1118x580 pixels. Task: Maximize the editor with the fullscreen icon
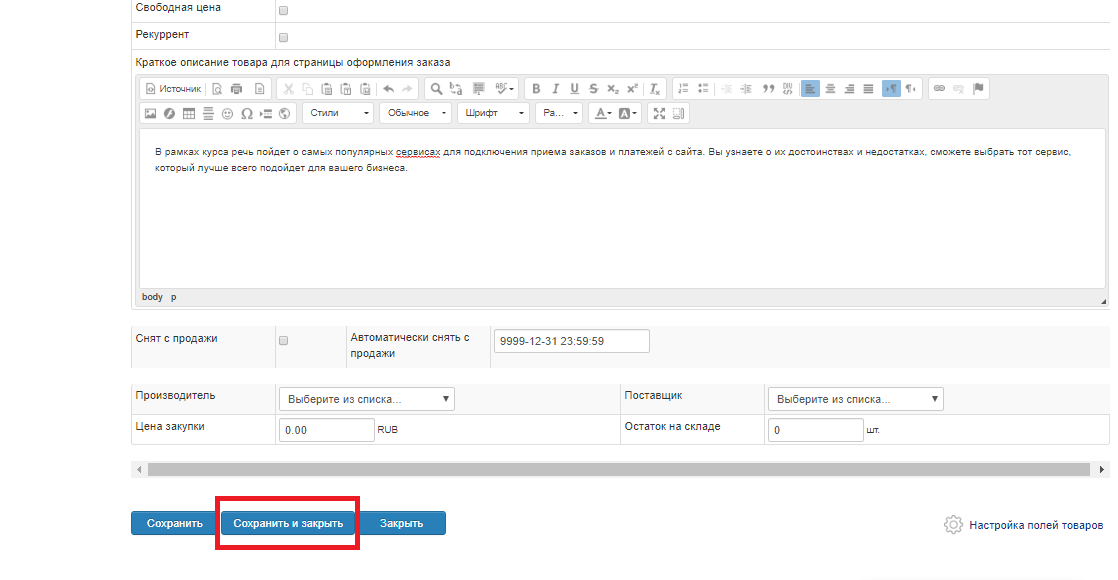coord(659,113)
